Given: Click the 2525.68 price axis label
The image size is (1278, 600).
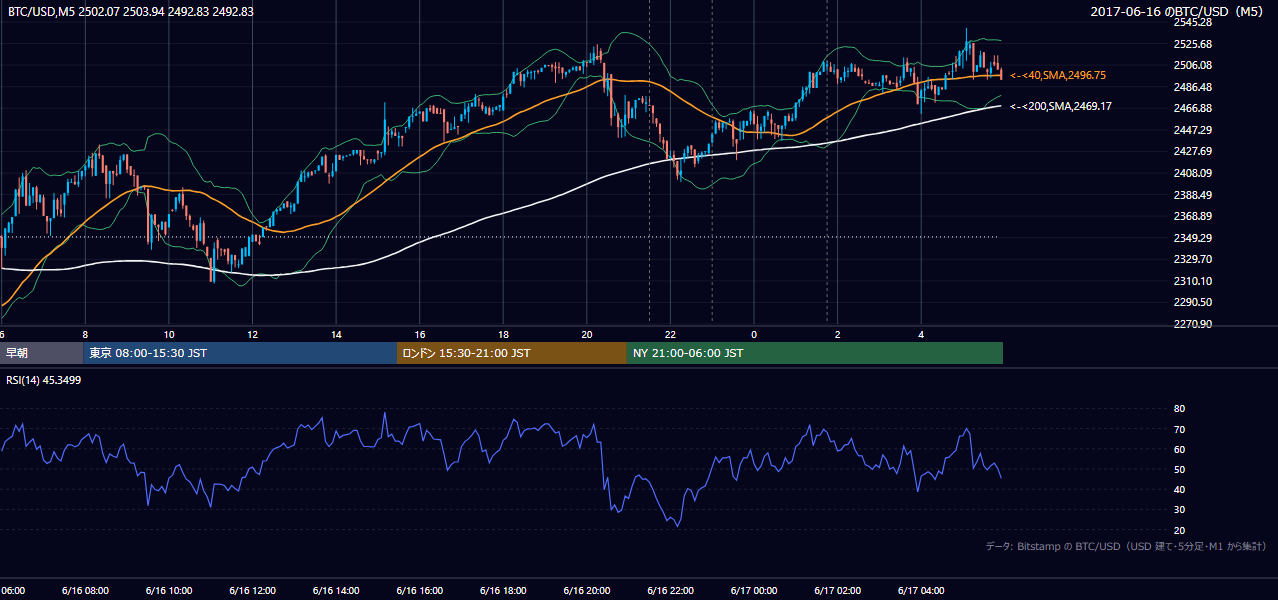Looking at the screenshot, I should tap(1193, 44).
